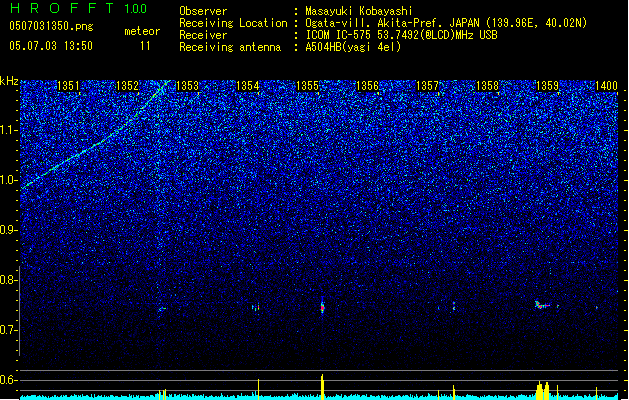Click the Receiving antenna label

(230, 47)
